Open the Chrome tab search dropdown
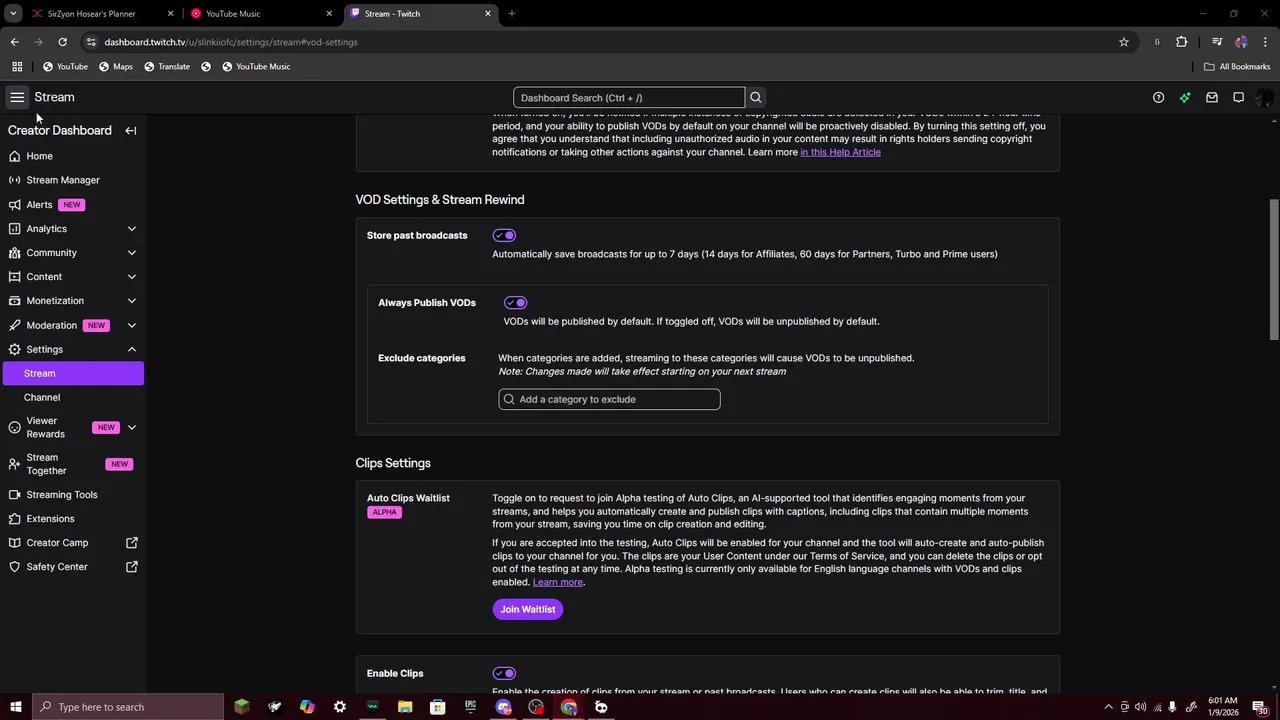This screenshot has width=1280, height=720. pos(13,14)
